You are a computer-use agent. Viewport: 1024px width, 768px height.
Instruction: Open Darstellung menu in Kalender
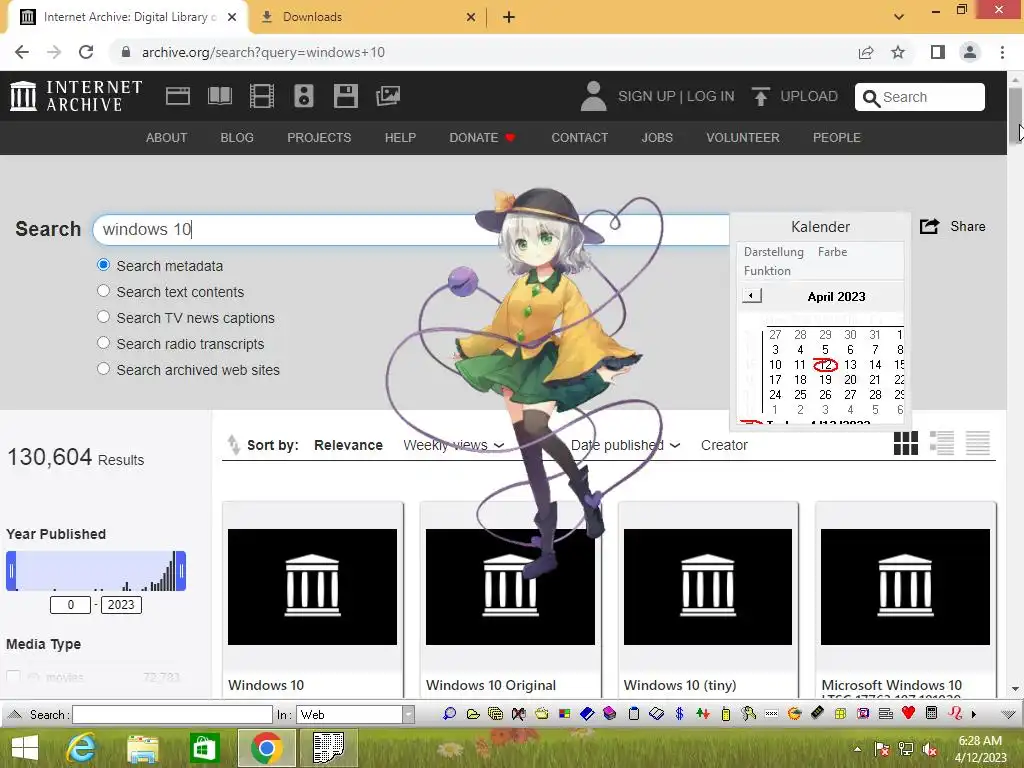(x=773, y=252)
